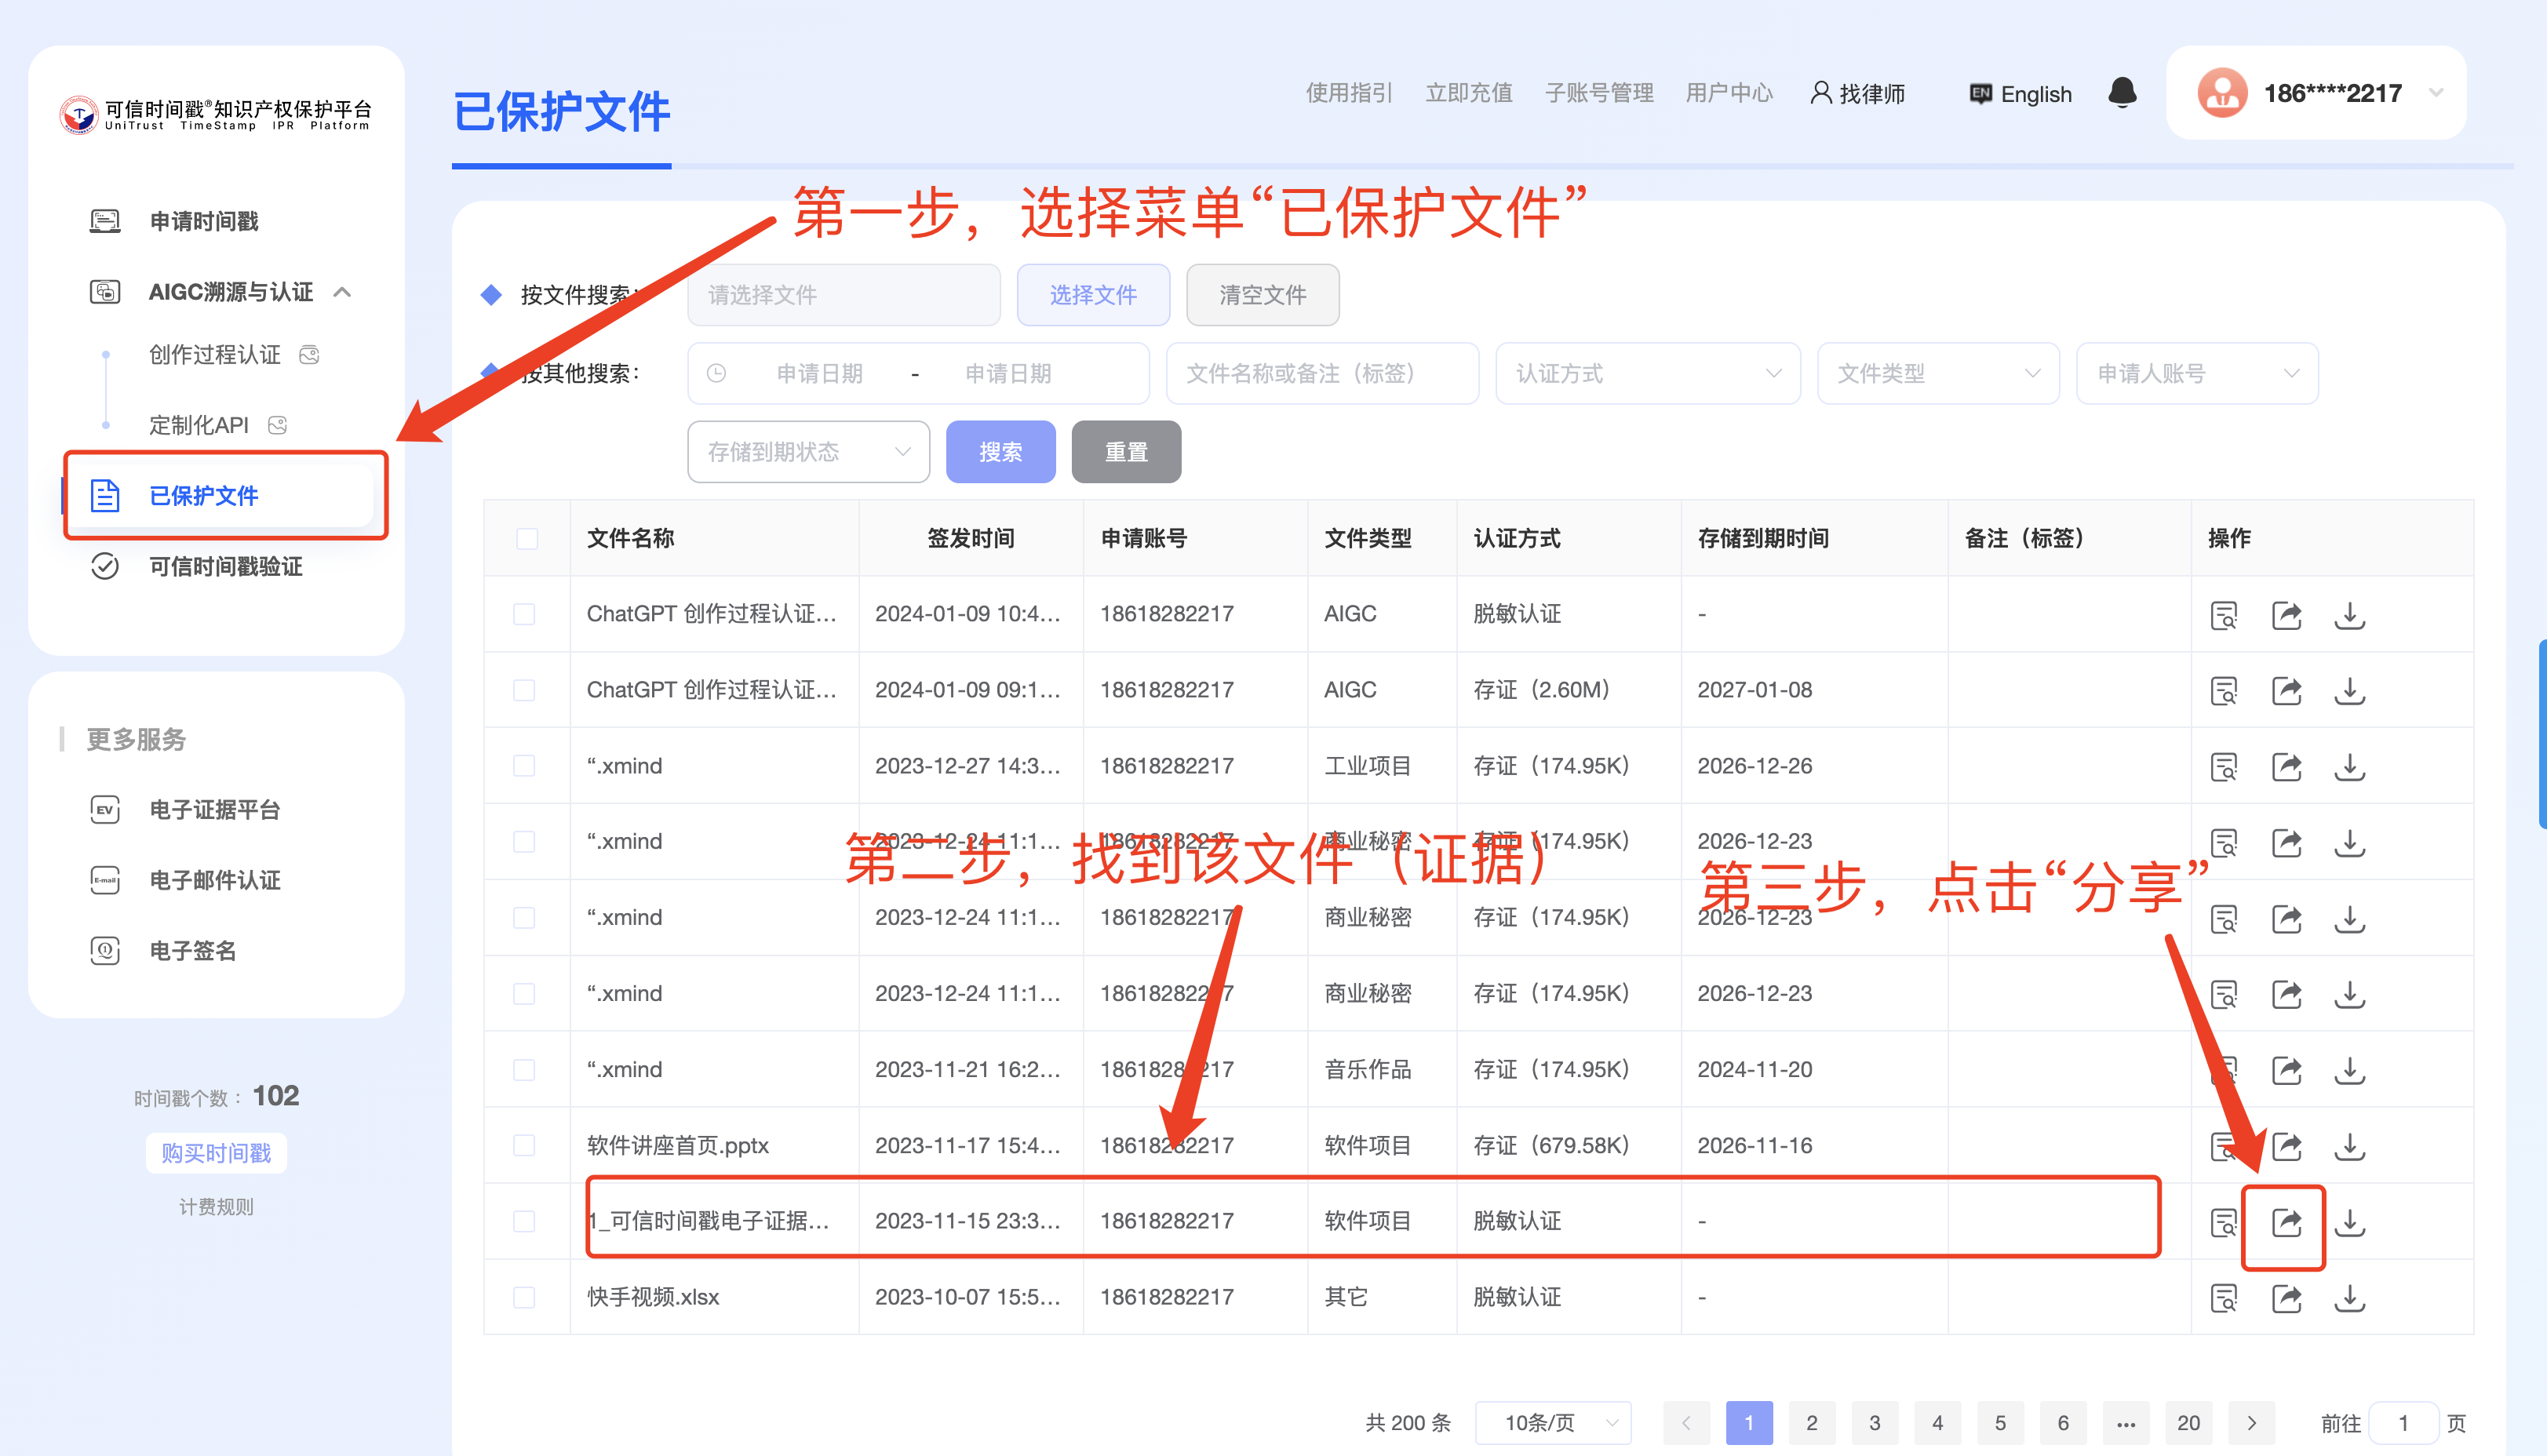
Task: Click download icon for 2026-12-26 xmind row
Action: tap(2349, 767)
